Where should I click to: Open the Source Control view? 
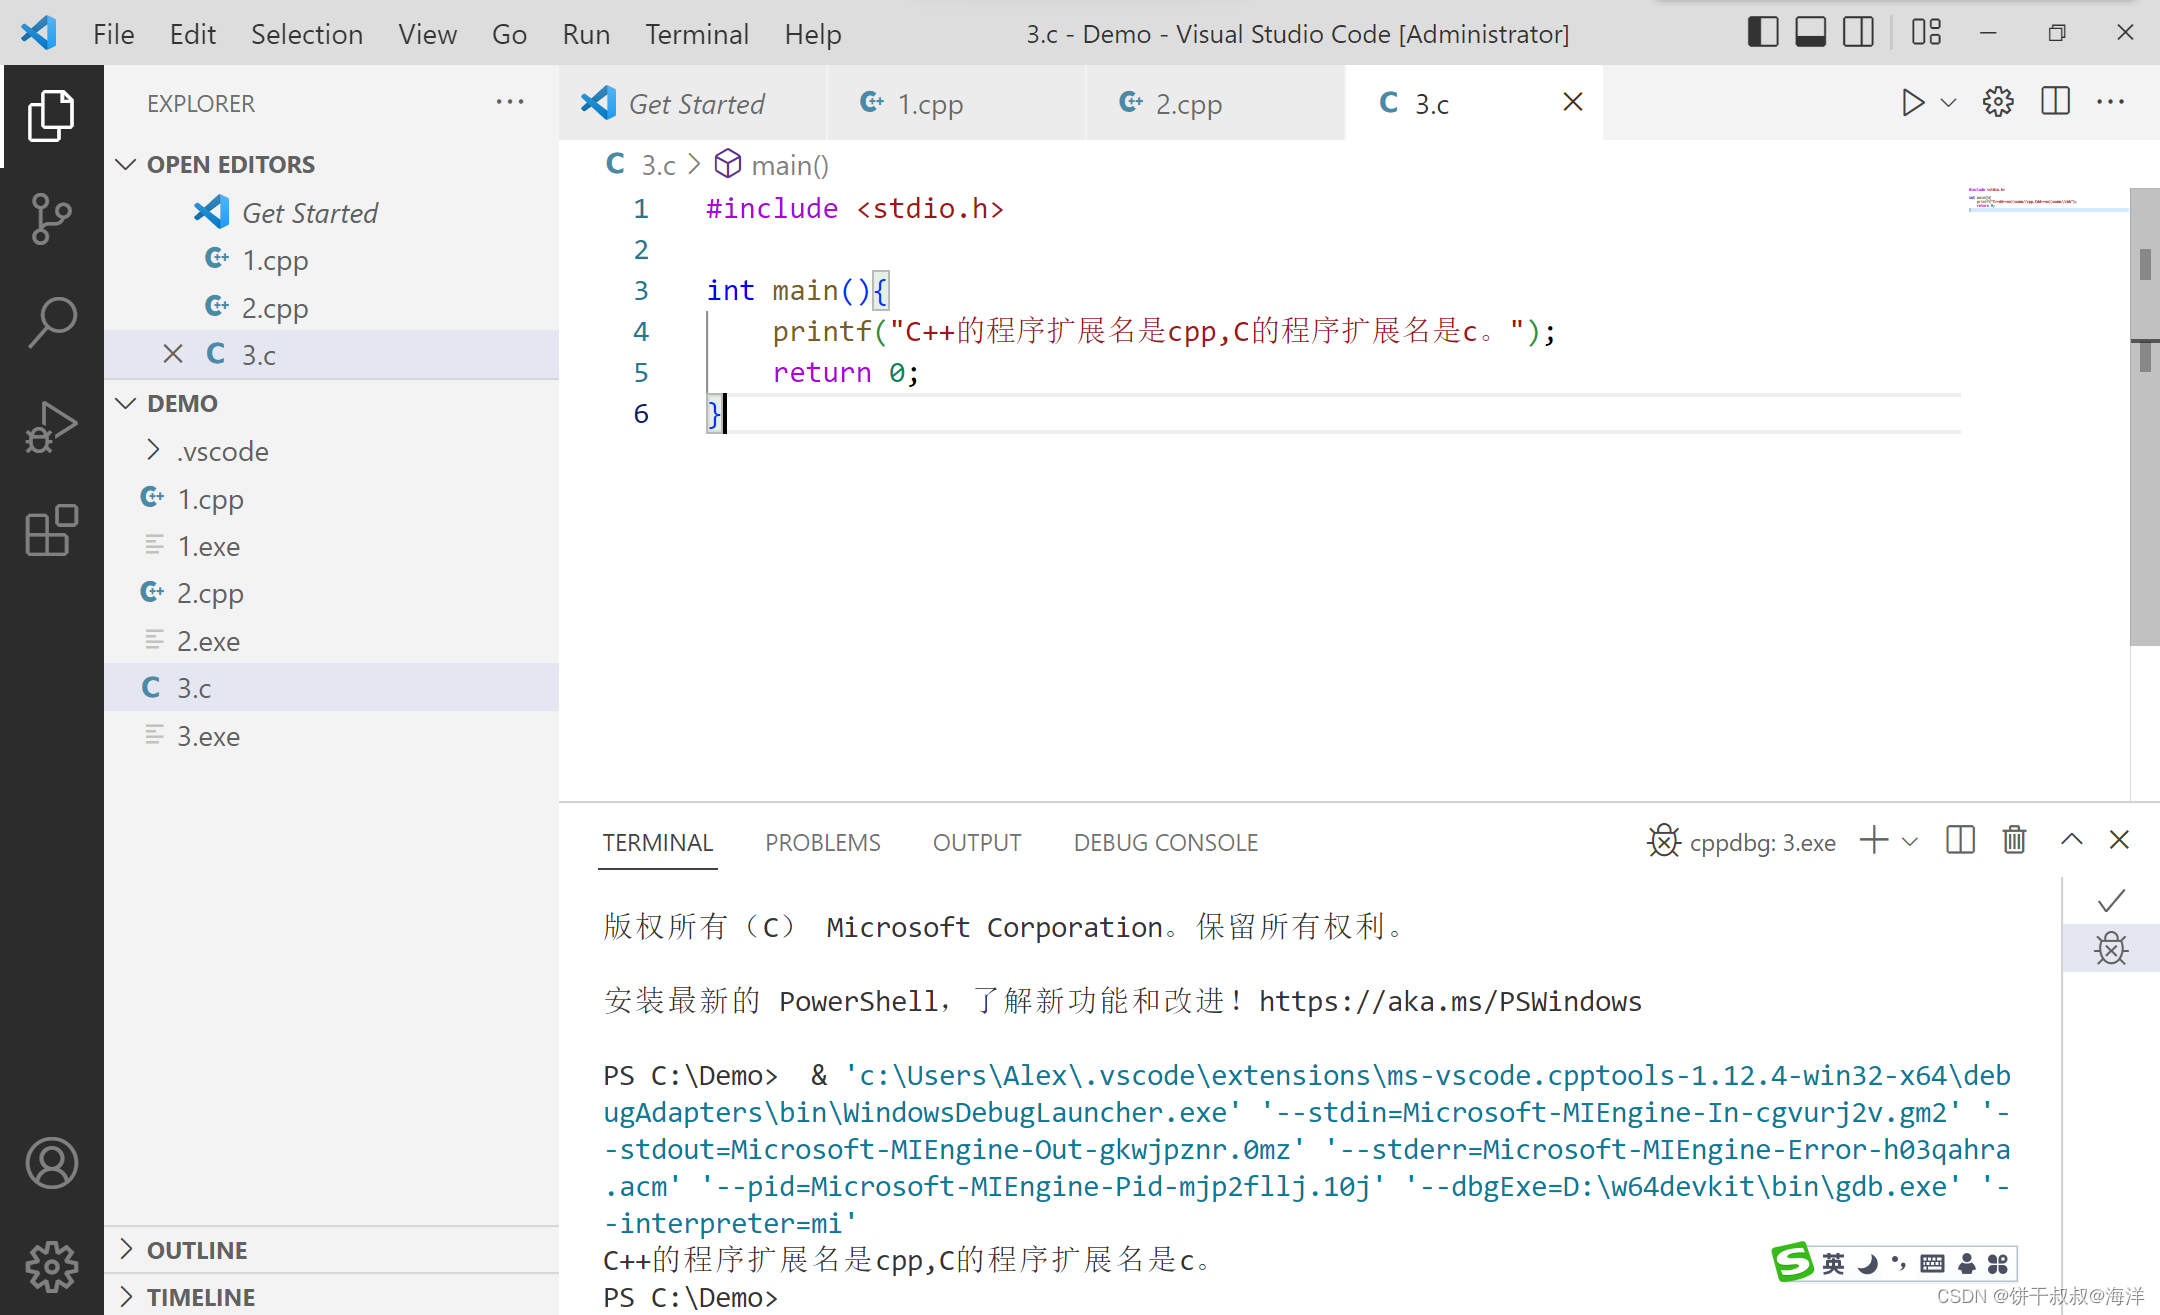point(51,218)
